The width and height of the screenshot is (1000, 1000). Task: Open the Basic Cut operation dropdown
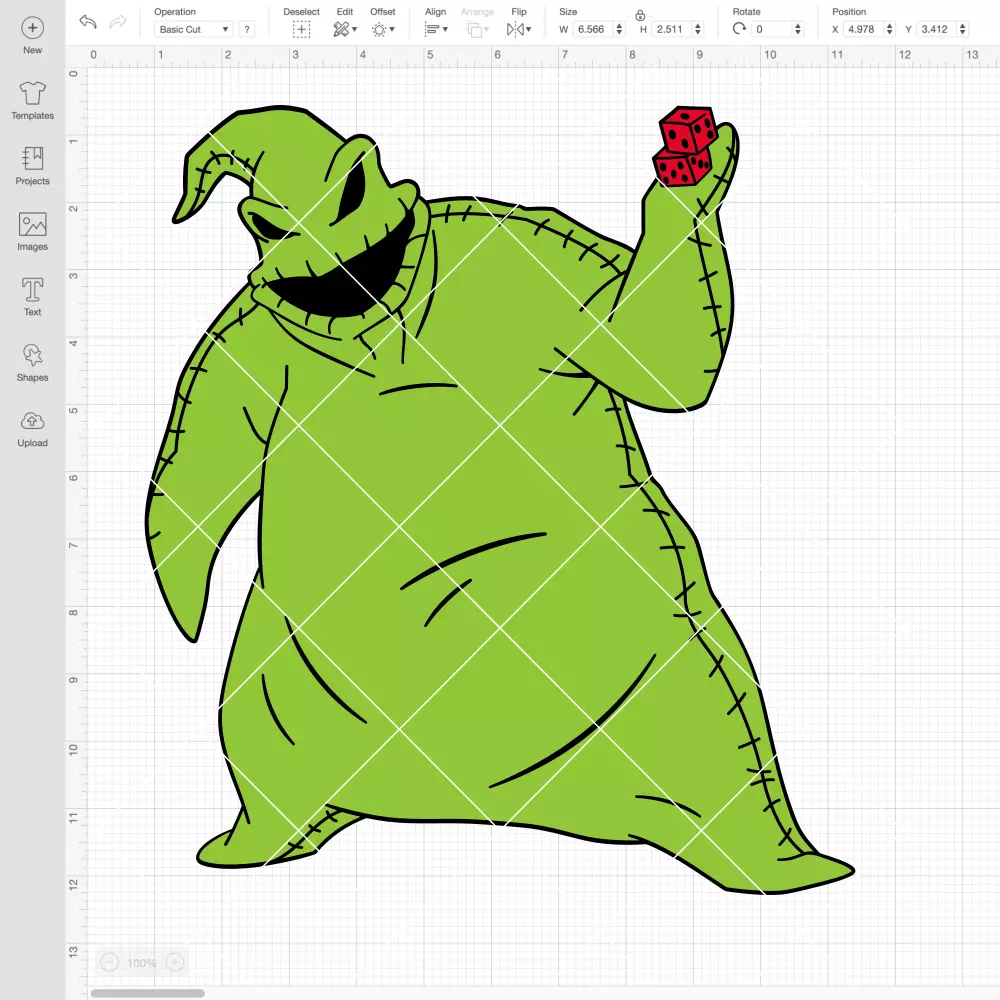coord(193,29)
